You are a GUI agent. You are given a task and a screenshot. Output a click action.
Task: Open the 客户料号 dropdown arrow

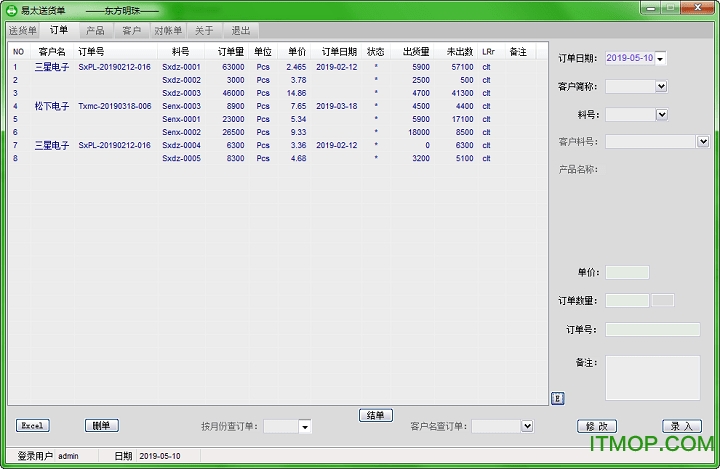coord(703,142)
